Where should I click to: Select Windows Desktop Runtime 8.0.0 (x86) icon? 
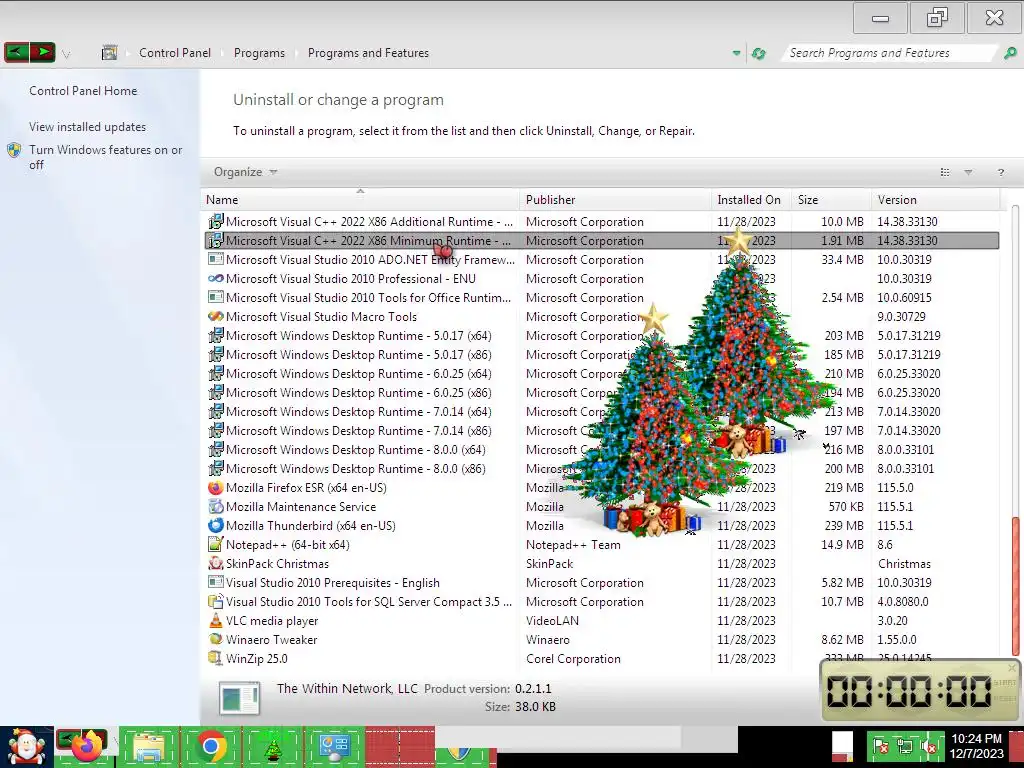pyautogui.click(x=216, y=468)
